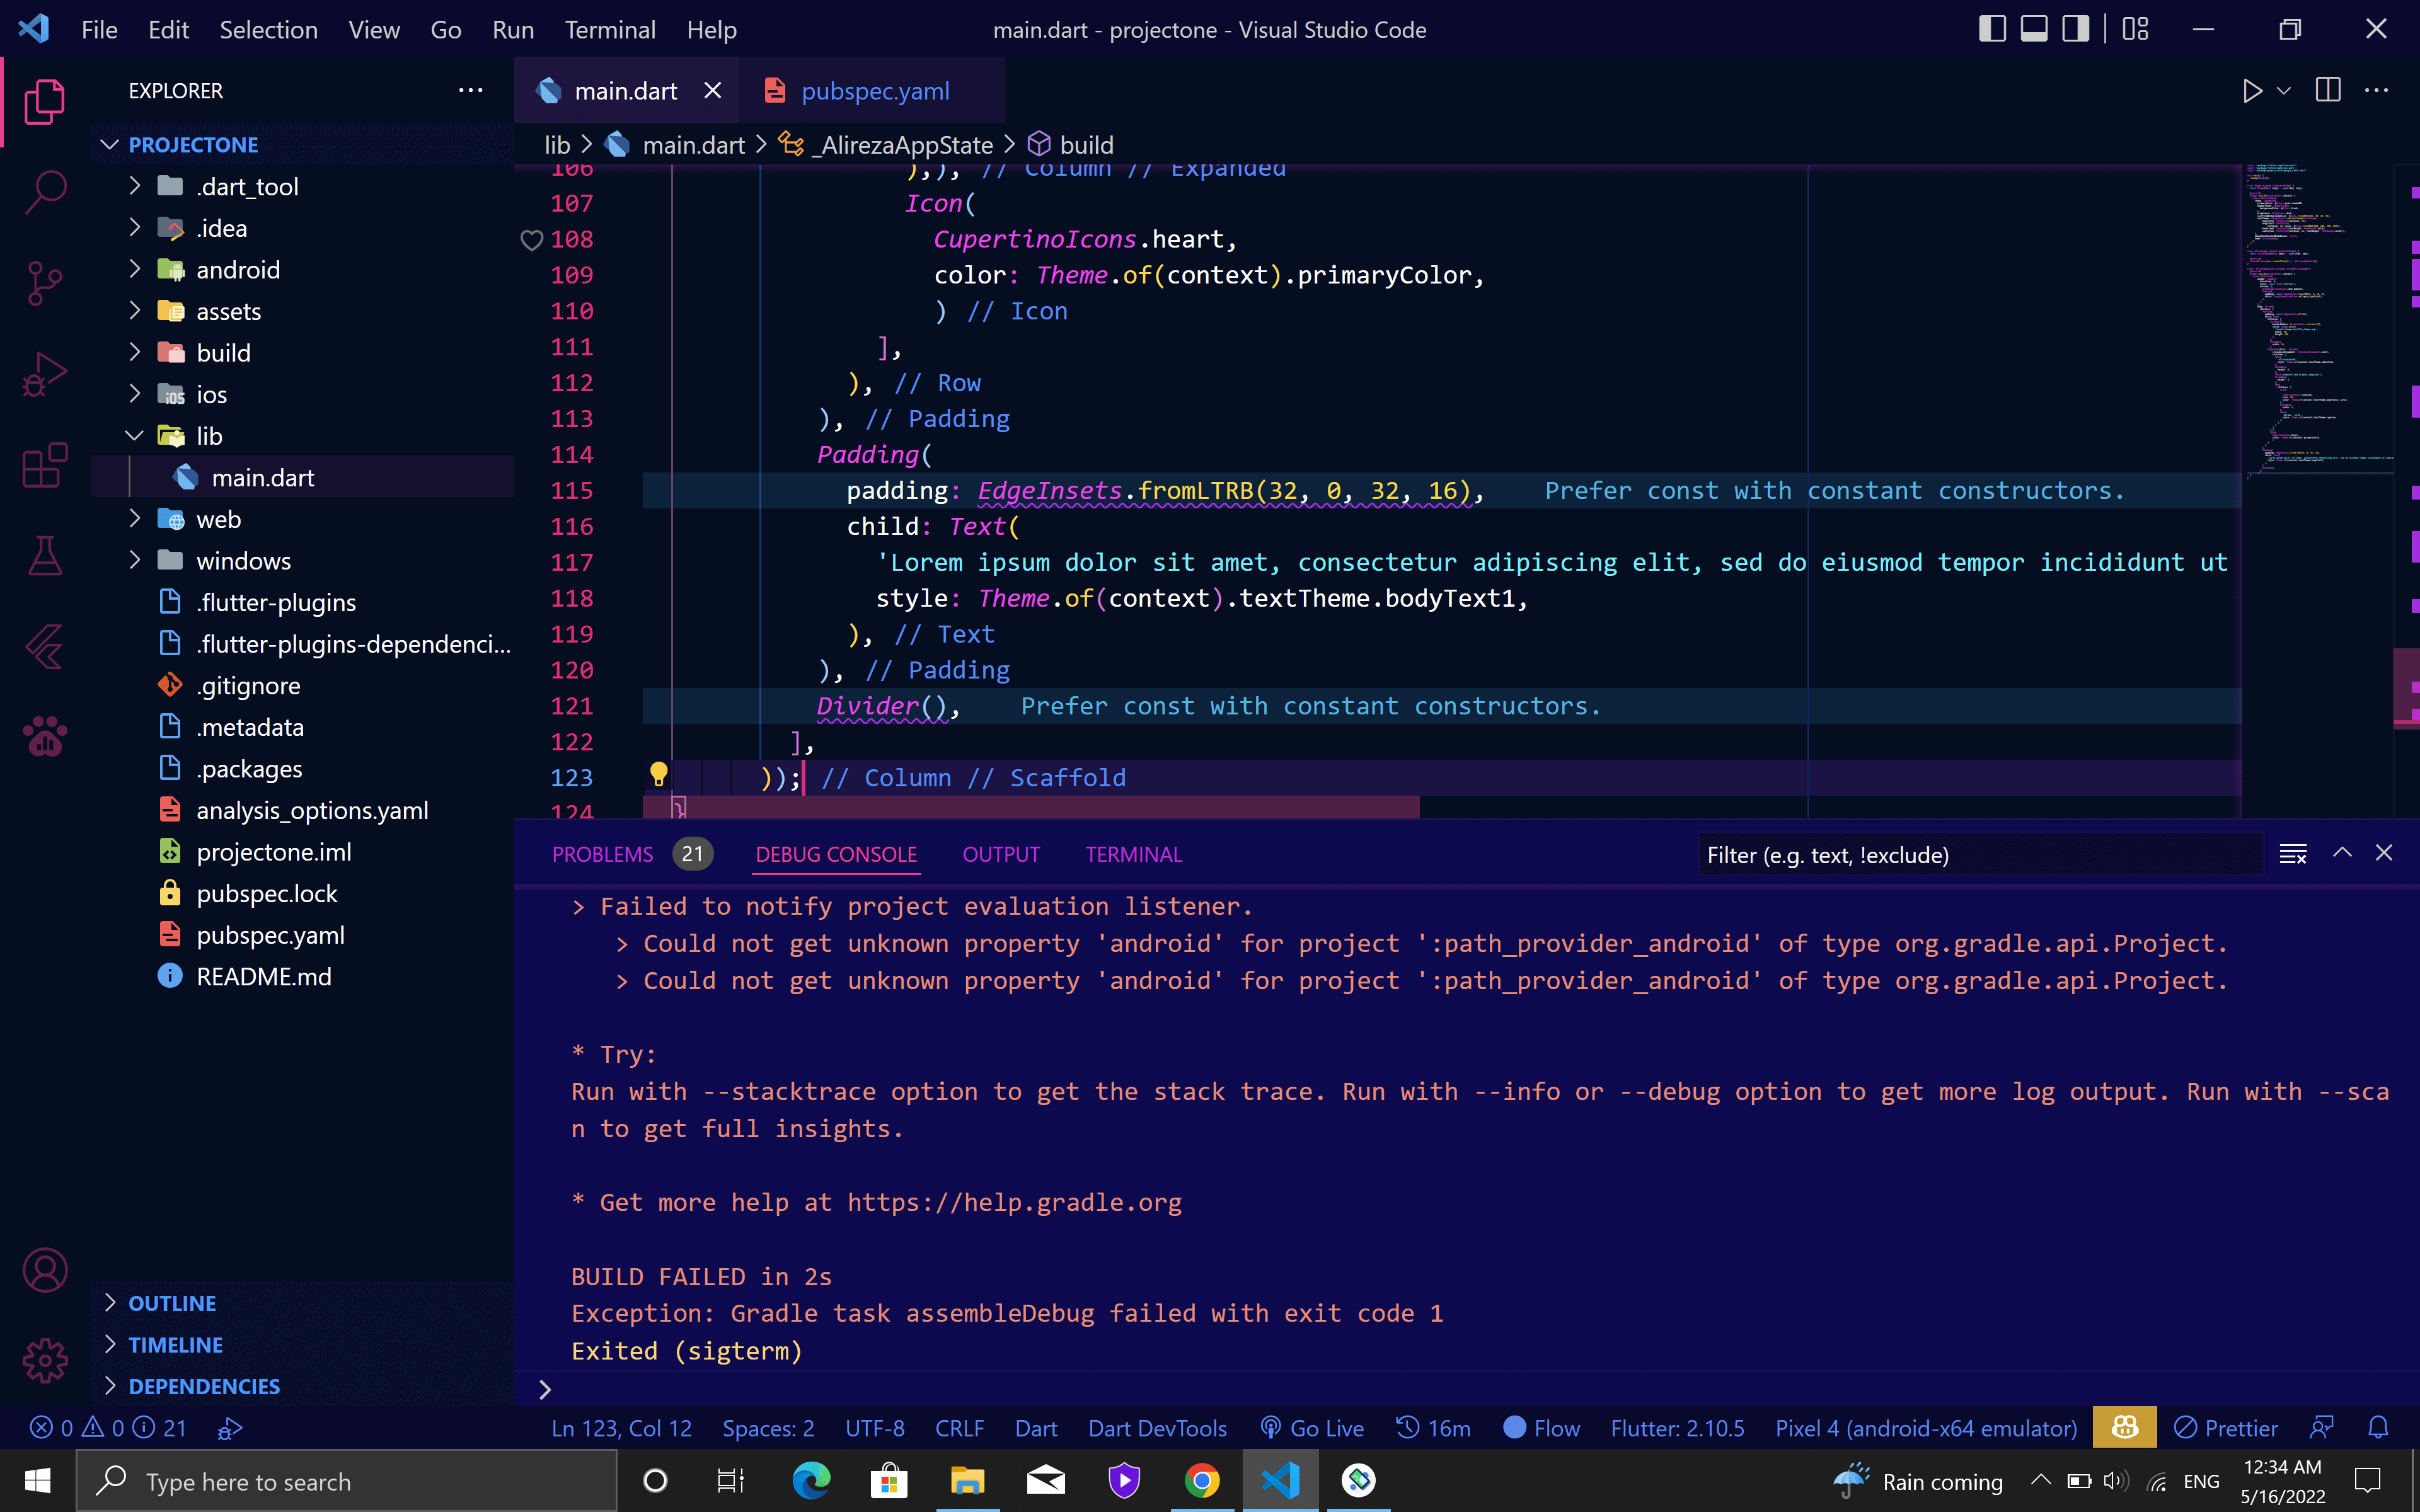Open the Run and Debug view

click(45, 374)
